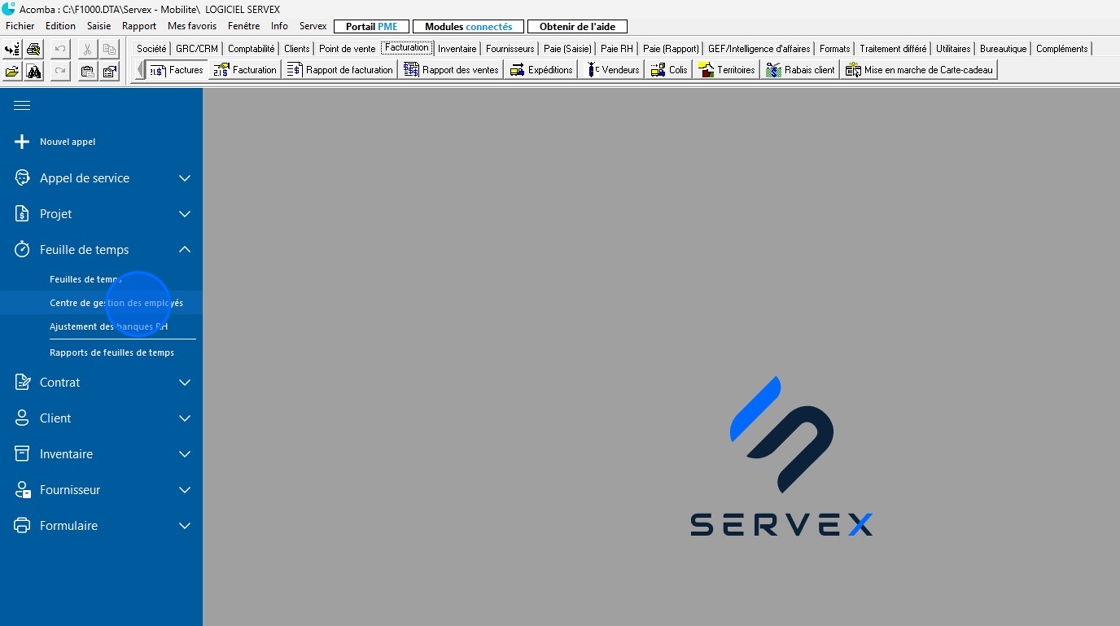Expand the Inventaire sidebar section
The height and width of the screenshot is (626, 1120).
(x=101, y=454)
